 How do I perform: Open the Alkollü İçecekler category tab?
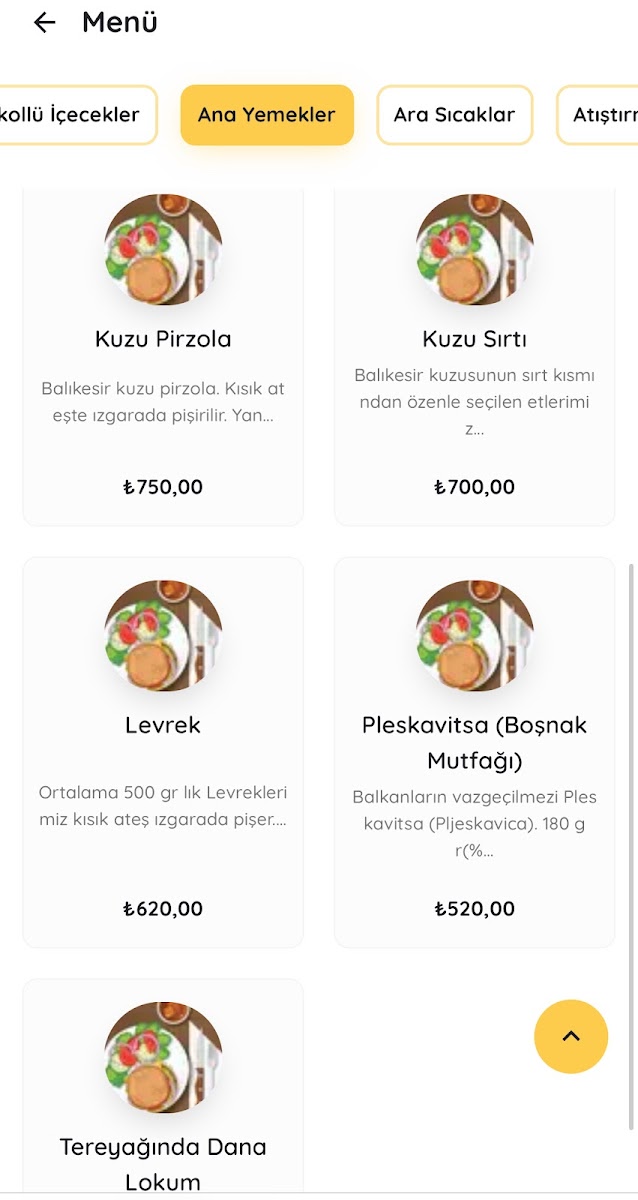75,115
